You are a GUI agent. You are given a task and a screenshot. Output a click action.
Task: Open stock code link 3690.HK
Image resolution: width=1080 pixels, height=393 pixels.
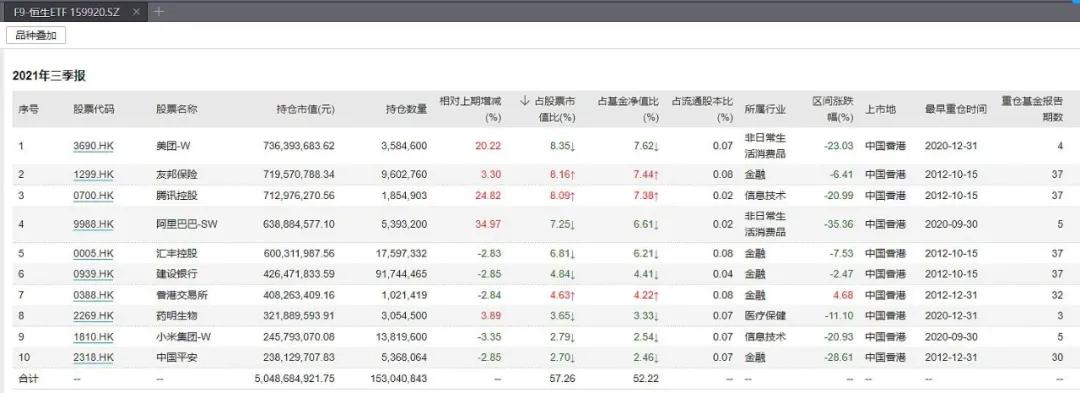tap(94, 146)
